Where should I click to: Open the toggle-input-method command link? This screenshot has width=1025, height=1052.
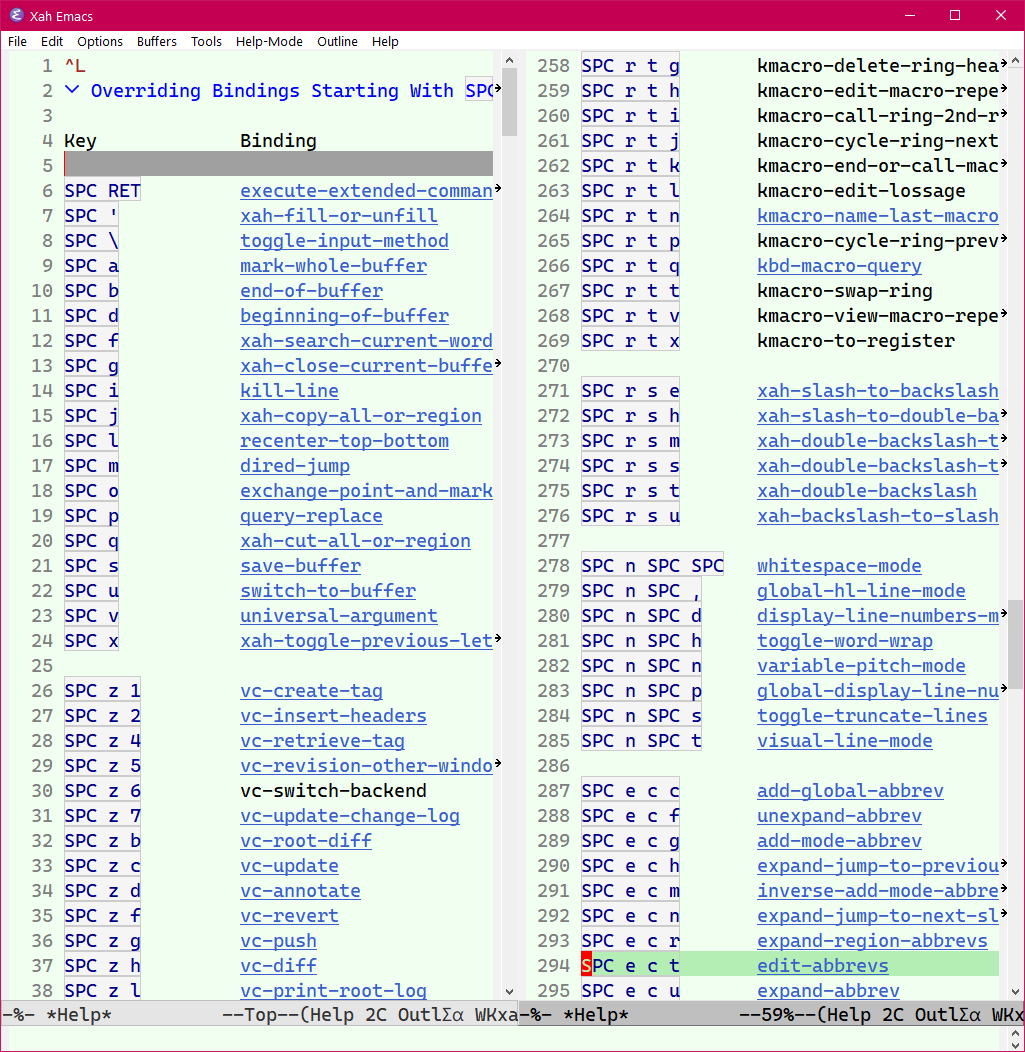[x=344, y=241]
